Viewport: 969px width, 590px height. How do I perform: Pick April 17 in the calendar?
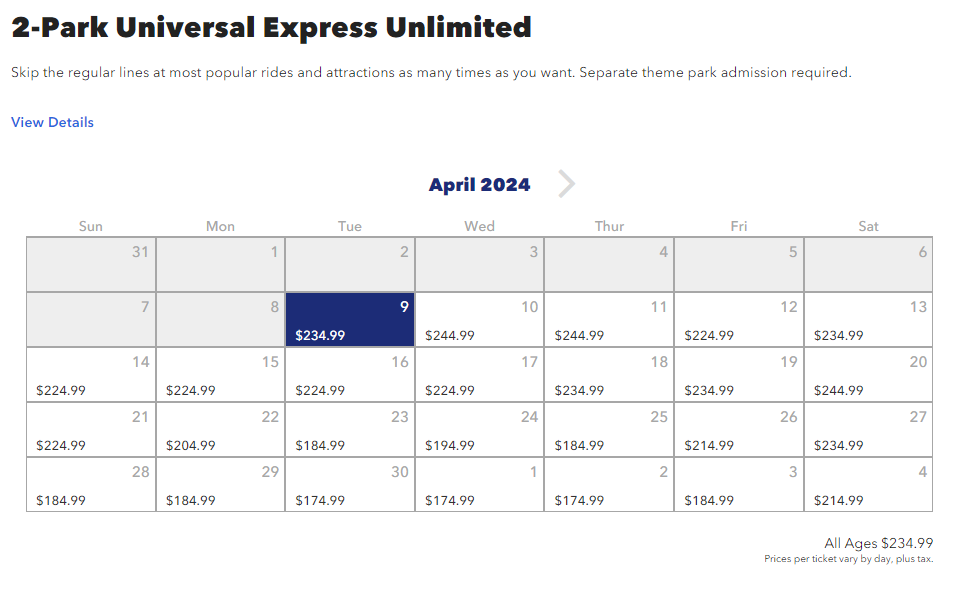(x=479, y=375)
